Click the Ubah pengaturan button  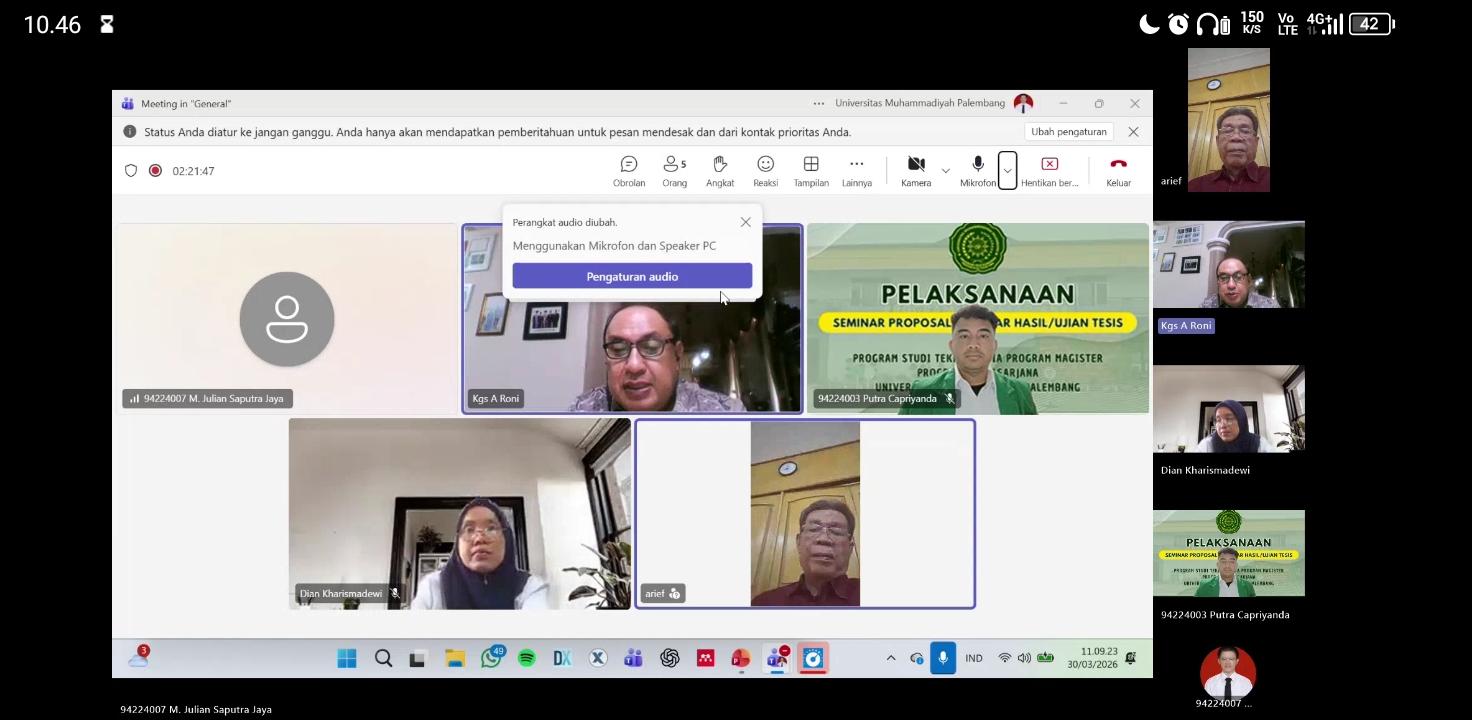1068,132
